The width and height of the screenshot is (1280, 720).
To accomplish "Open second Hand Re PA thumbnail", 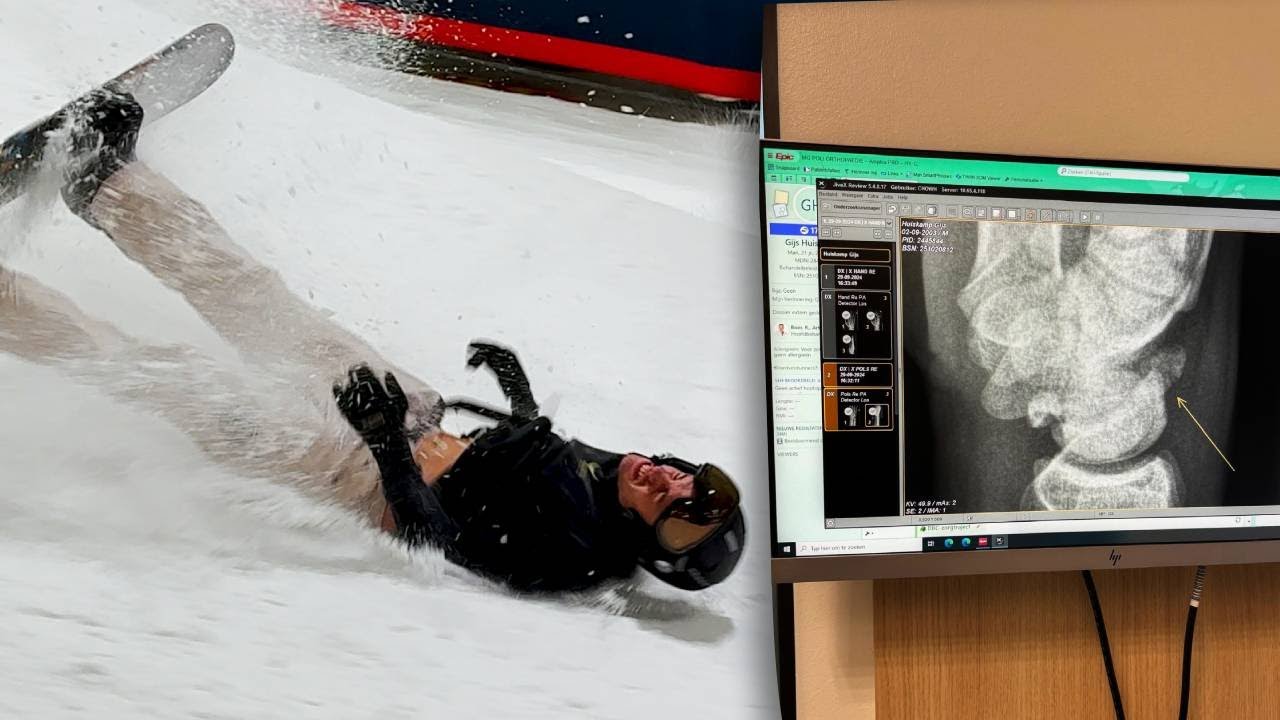I will [x=873, y=321].
